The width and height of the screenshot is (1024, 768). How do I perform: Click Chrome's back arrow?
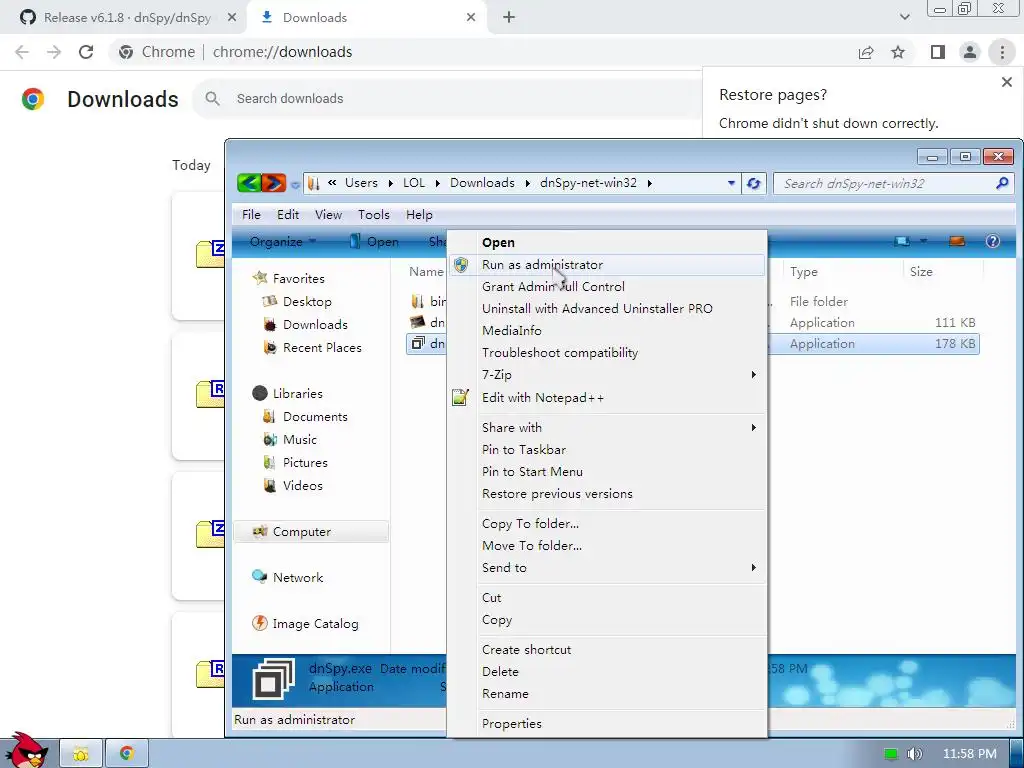coord(22,52)
